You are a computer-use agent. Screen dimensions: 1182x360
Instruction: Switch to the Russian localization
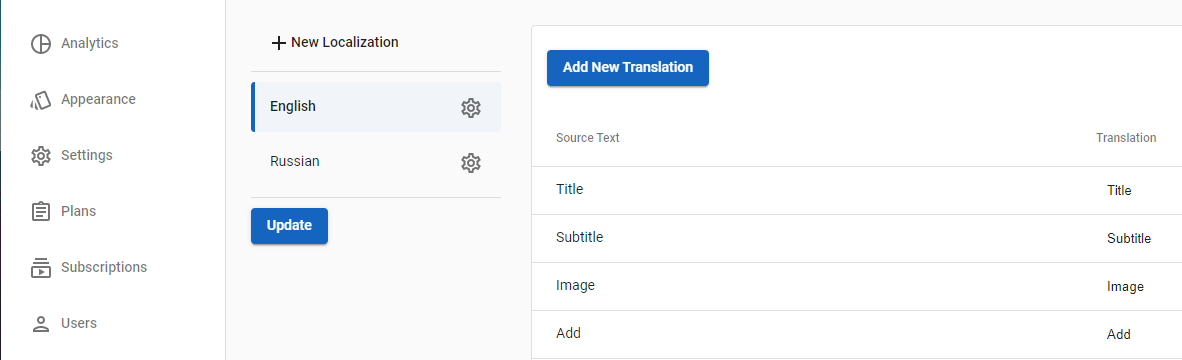375,162
